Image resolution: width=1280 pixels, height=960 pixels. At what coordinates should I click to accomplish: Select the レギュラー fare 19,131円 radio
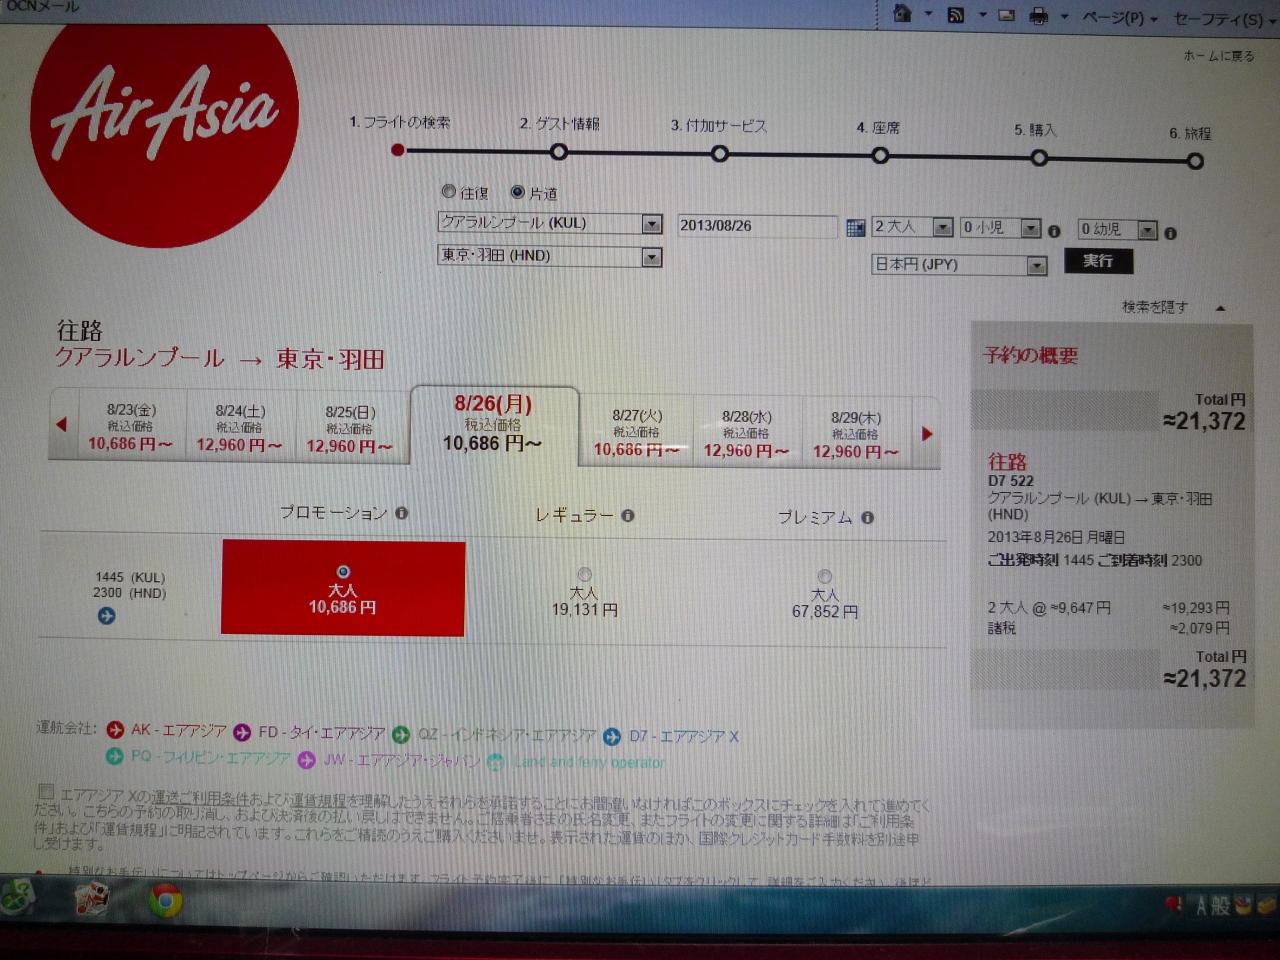tap(584, 574)
